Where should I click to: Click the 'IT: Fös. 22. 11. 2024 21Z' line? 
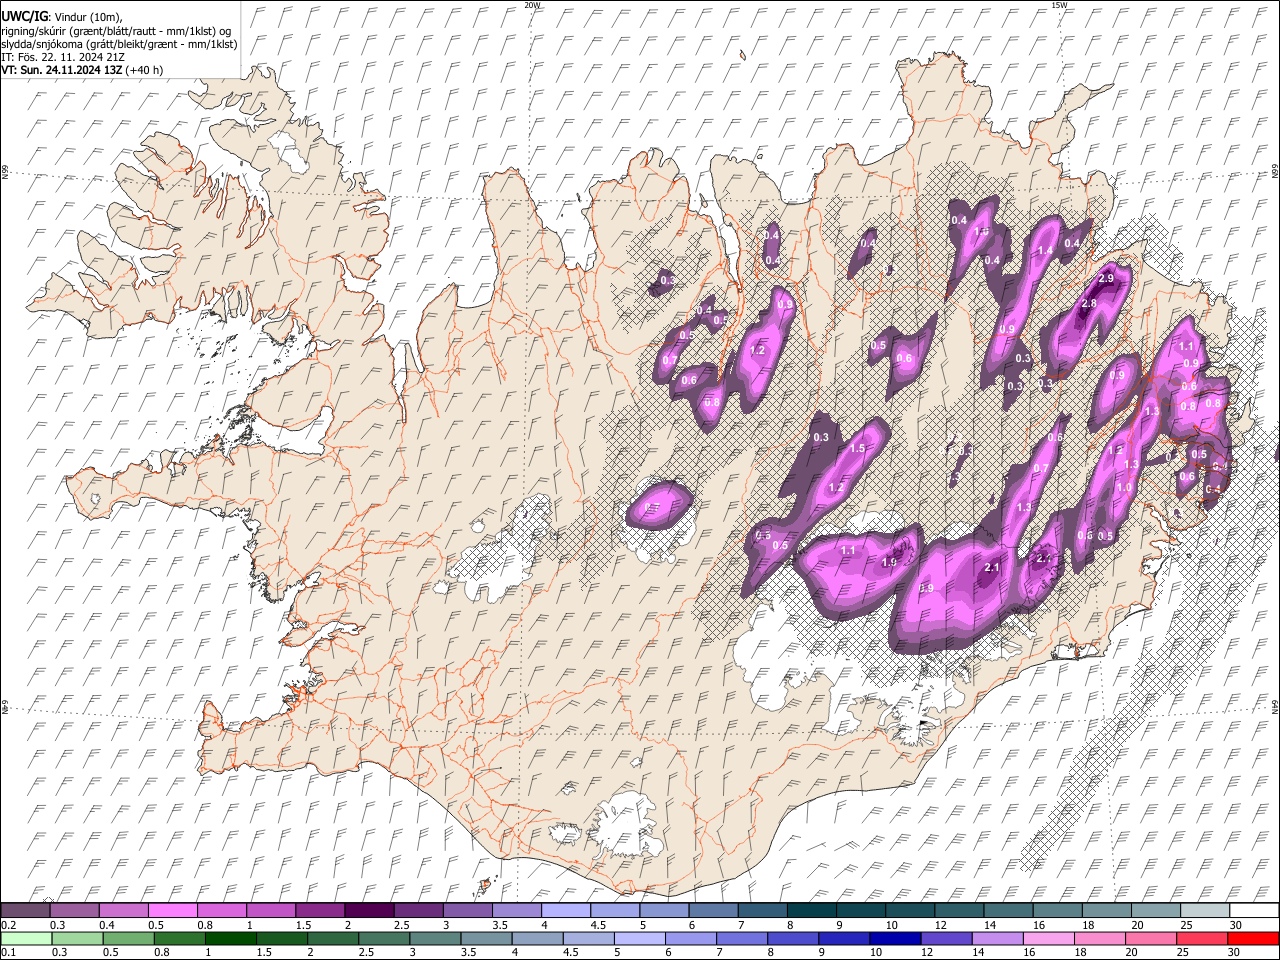point(63,57)
